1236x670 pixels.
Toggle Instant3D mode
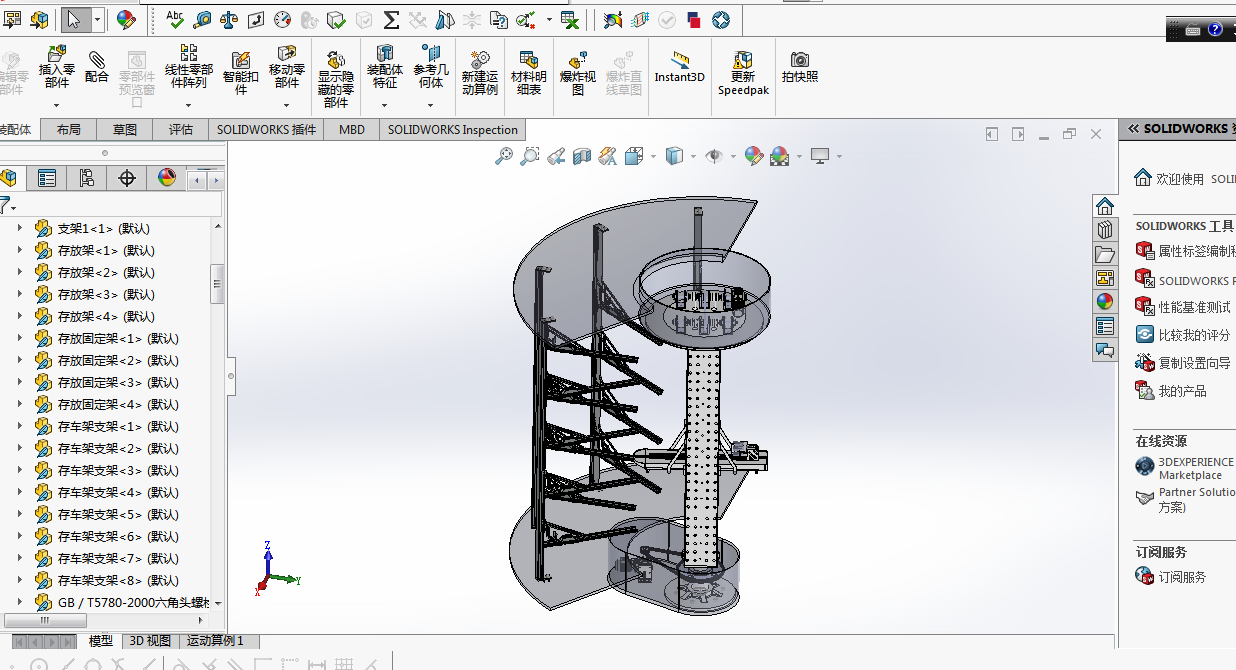pos(679,66)
